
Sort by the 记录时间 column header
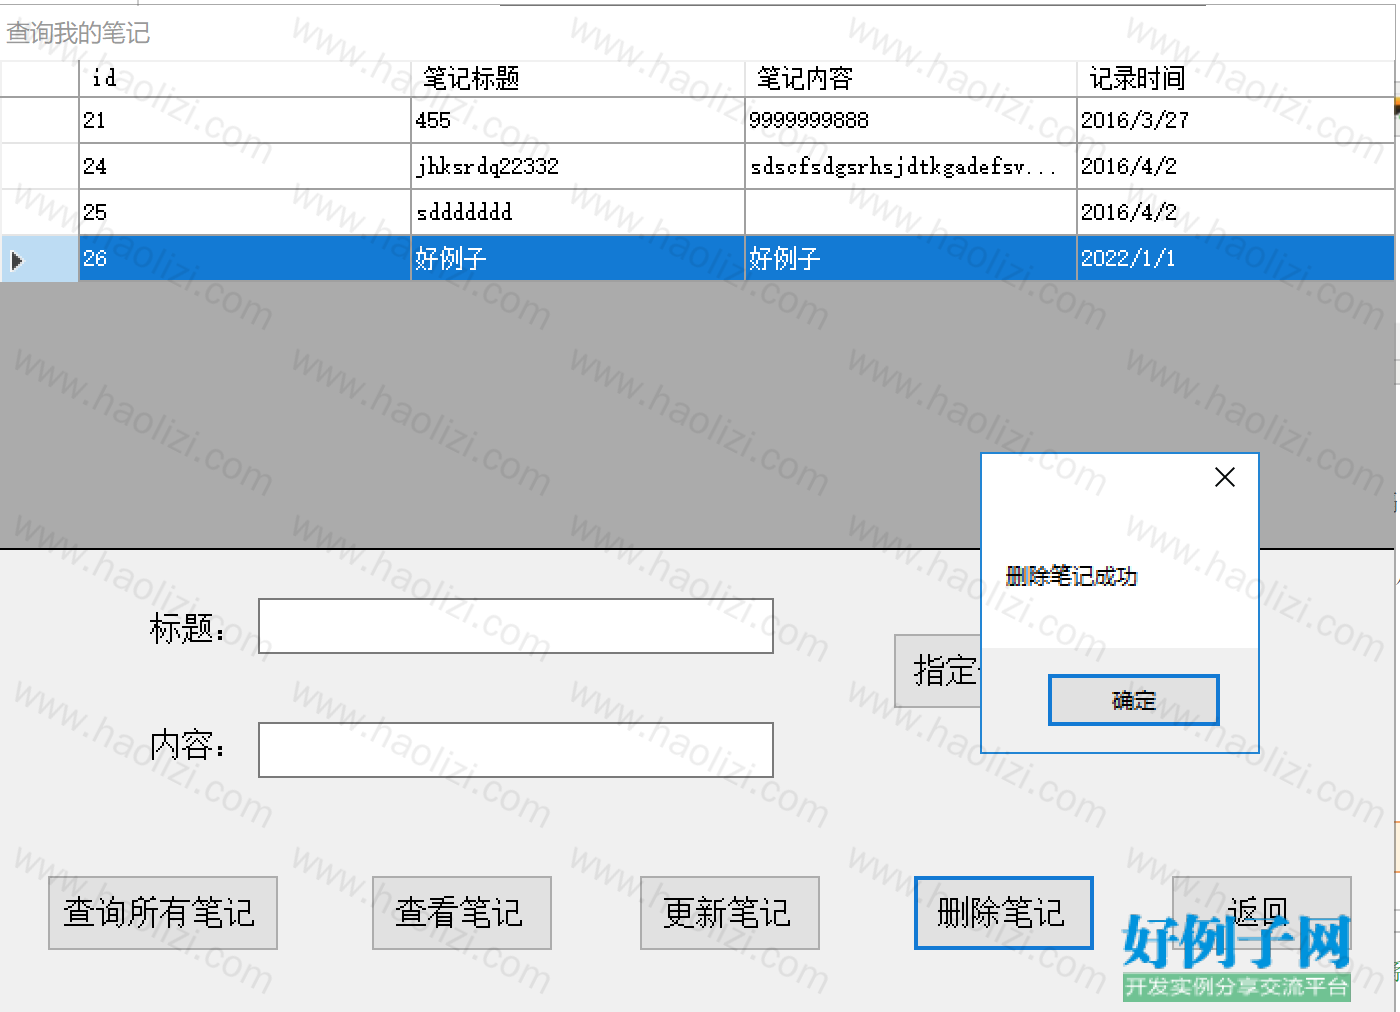pyautogui.click(x=1236, y=79)
